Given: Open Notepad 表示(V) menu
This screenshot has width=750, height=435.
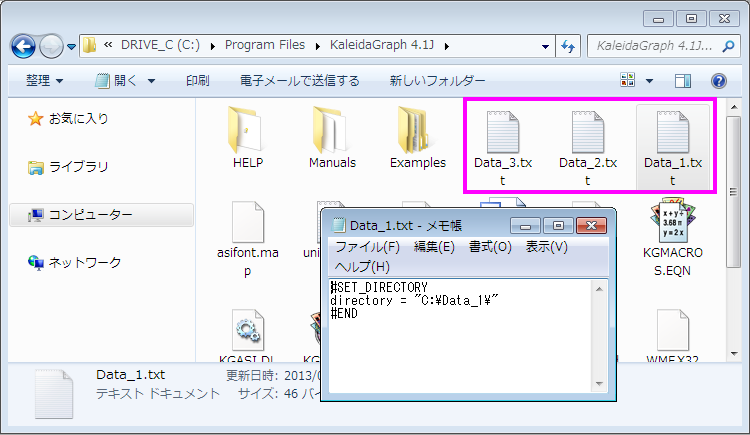Looking at the screenshot, I should tap(546, 247).
